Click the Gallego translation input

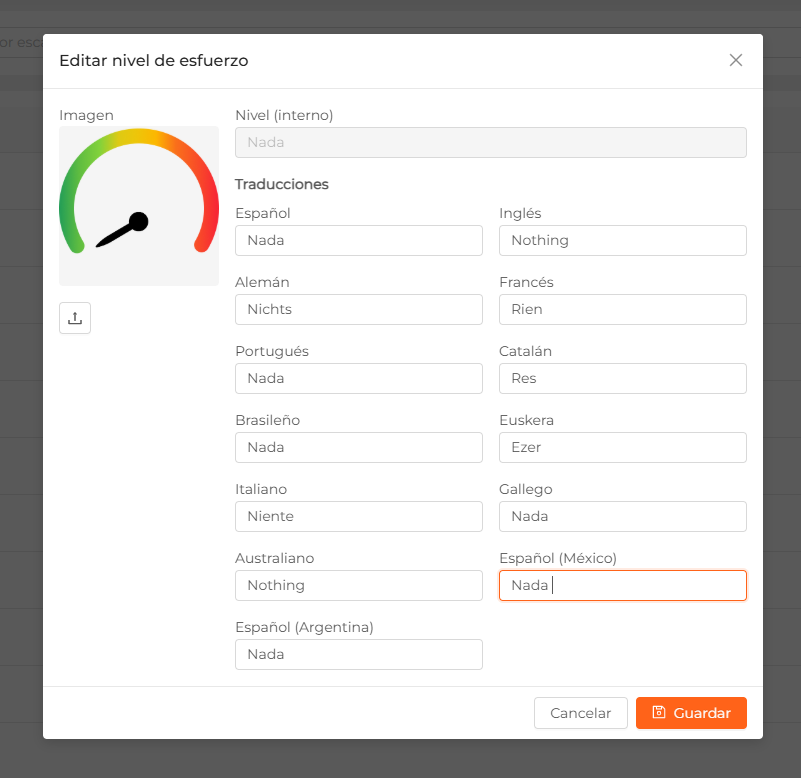(x=623, y=516)
